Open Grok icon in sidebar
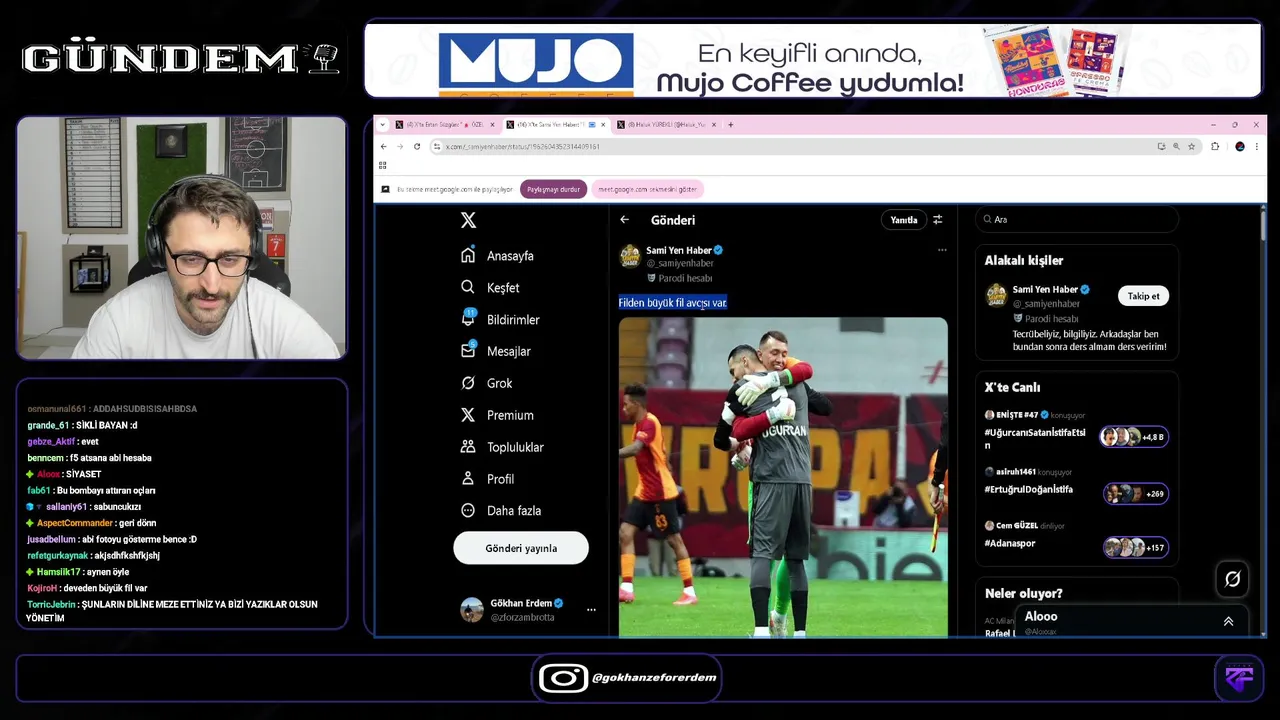The height and width of the screenshot is (720, 1280). coord(468,383)
